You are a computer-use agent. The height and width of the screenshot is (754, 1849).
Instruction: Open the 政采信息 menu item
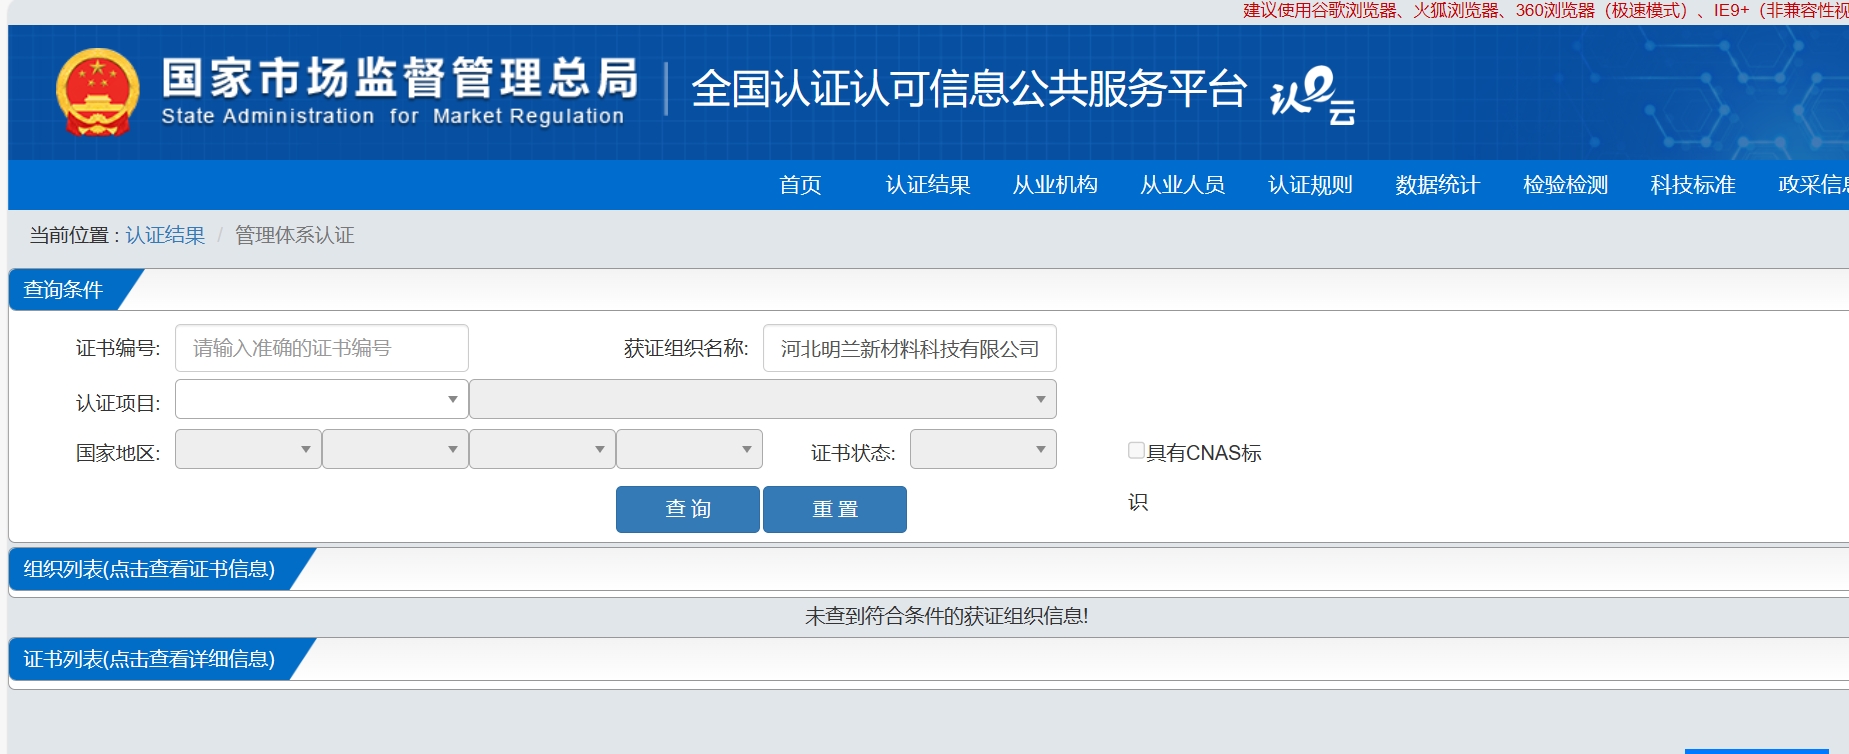1813,185
